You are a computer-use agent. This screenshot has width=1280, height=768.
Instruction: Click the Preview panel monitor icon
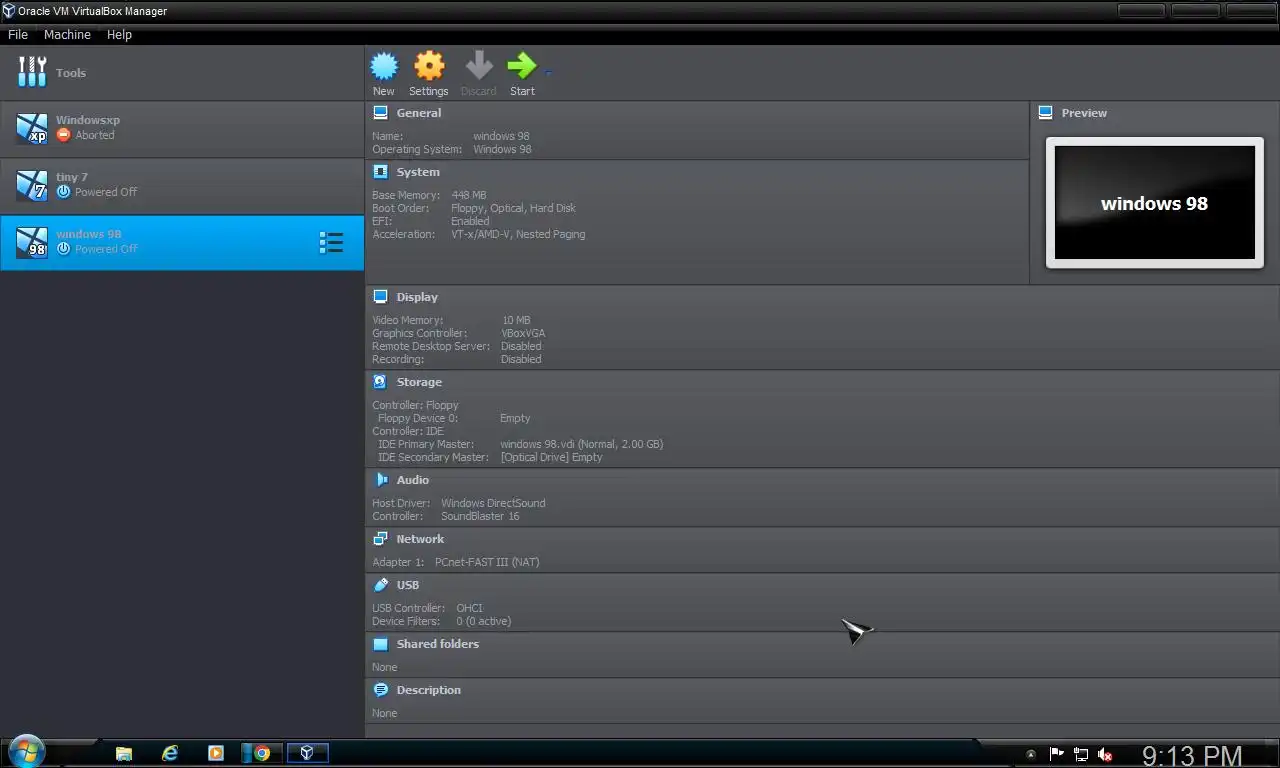click(1045, 113)
